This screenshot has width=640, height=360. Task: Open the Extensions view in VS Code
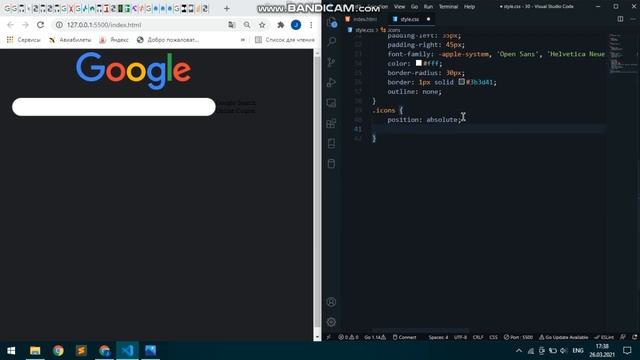pos(331,123)
